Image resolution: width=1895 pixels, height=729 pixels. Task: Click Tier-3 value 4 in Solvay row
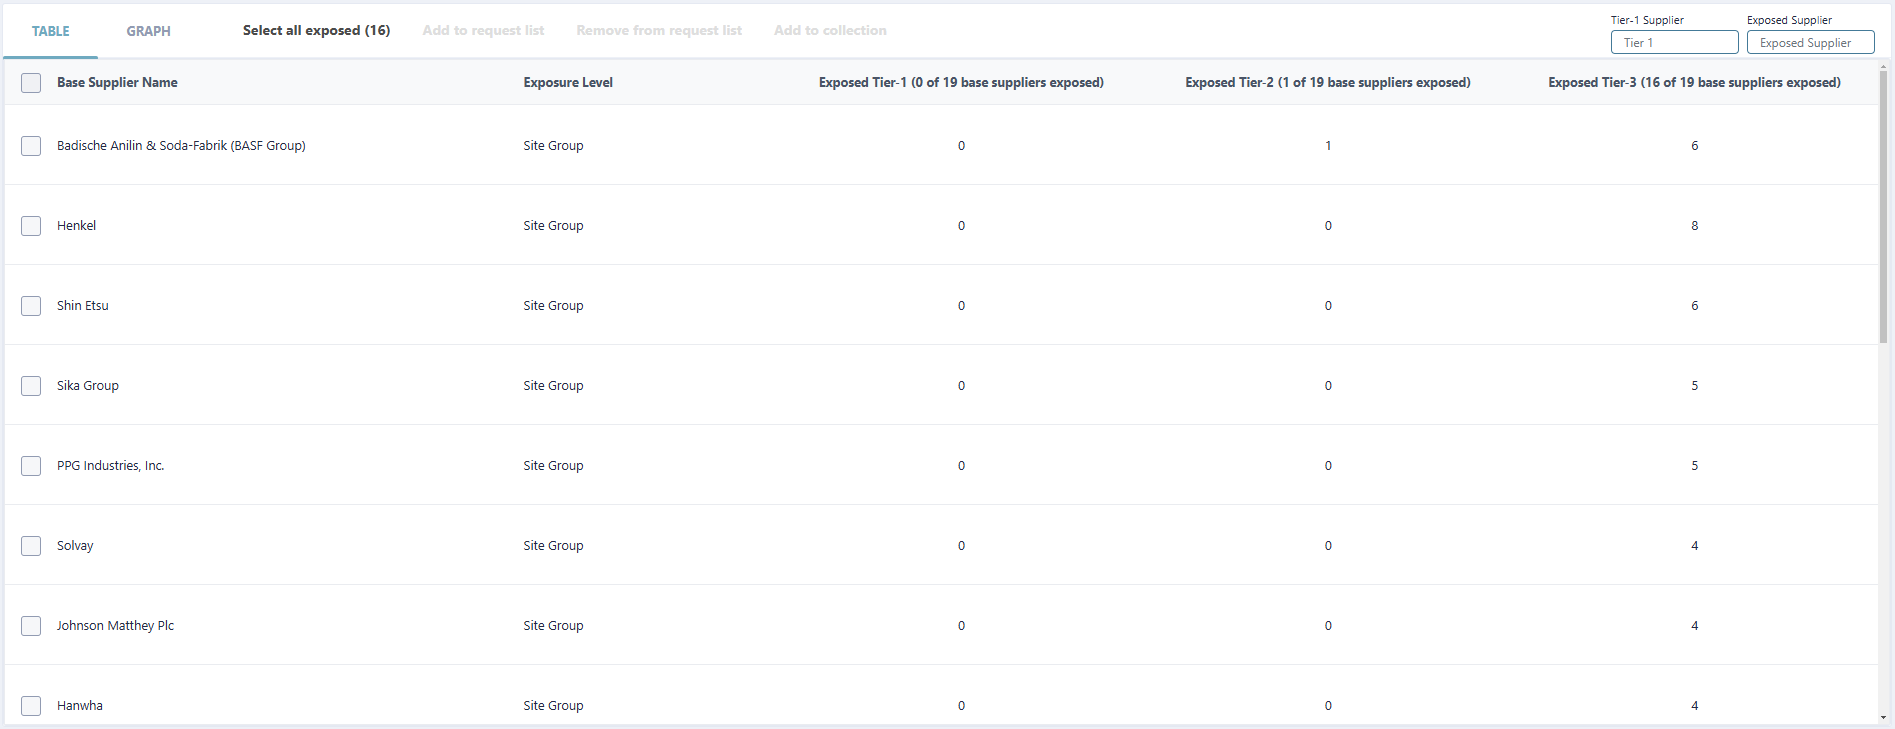point(1694,546)
